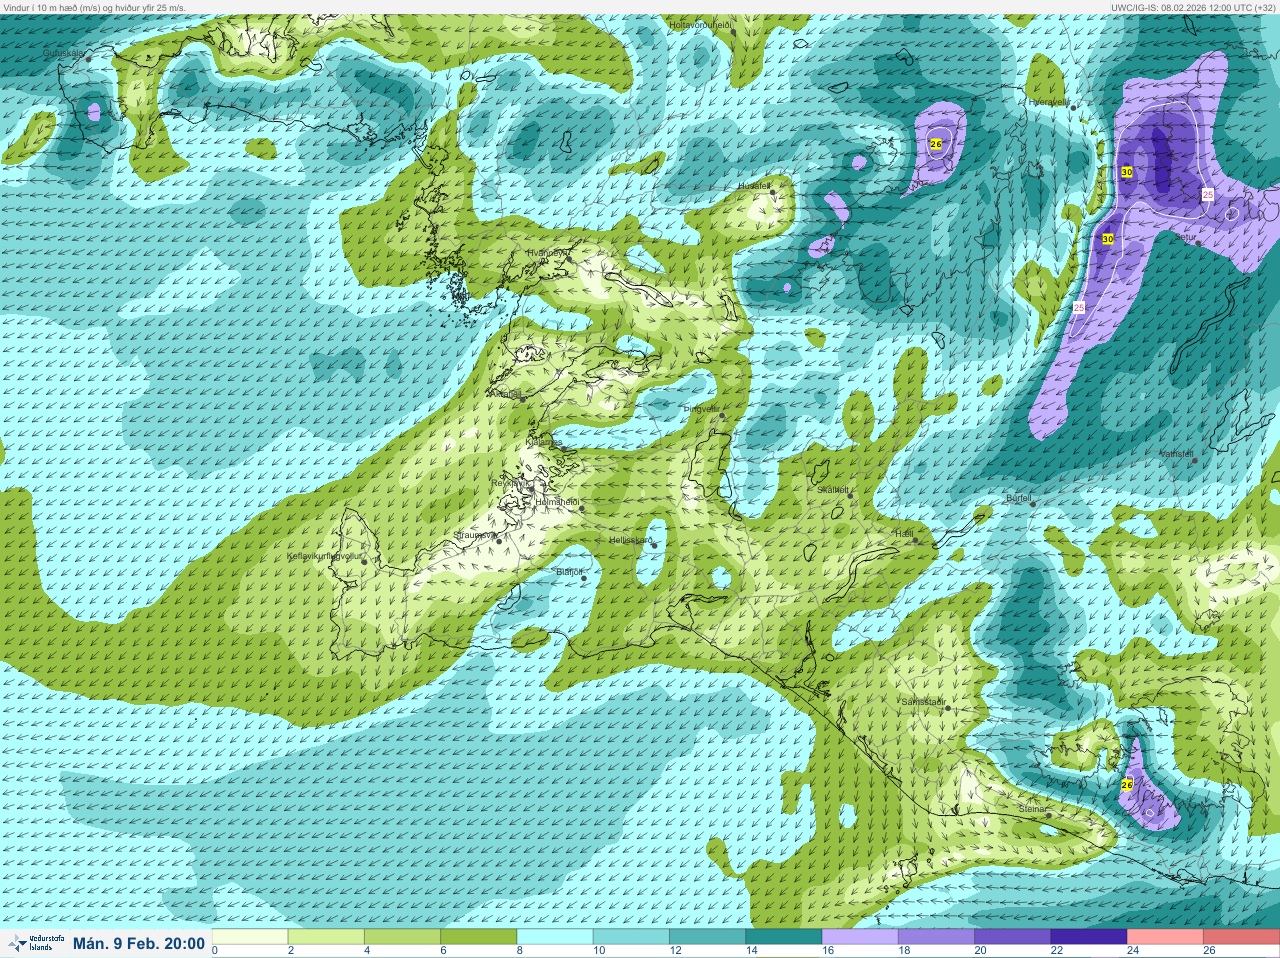Click the Setur station label
This screenshot has width=1280, height=958.
pyautogui.click(x=1185, y=239)
